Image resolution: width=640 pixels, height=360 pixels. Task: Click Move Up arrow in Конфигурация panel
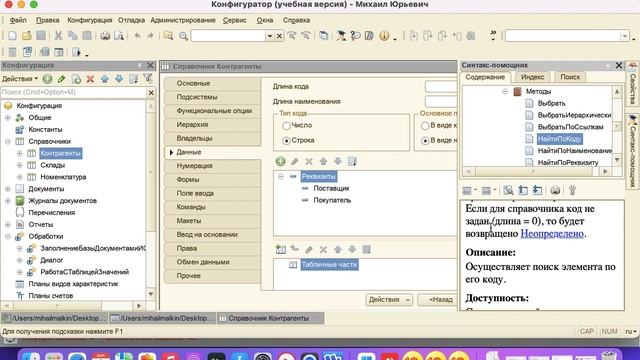104,79
